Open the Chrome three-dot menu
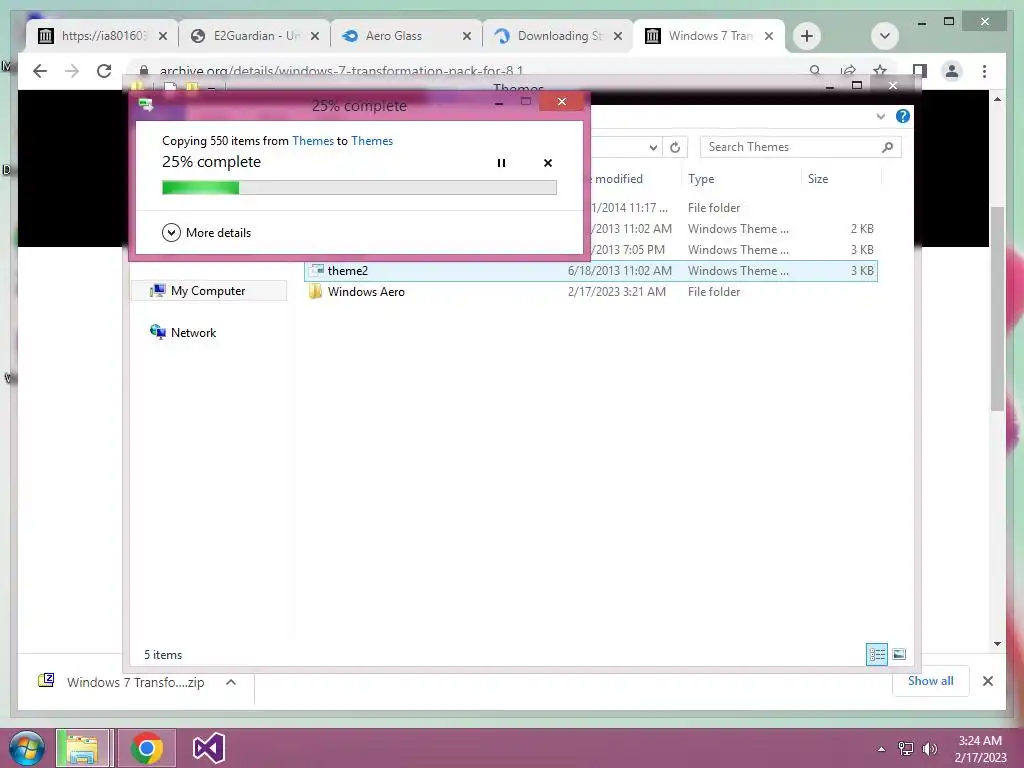 [984, 71]
